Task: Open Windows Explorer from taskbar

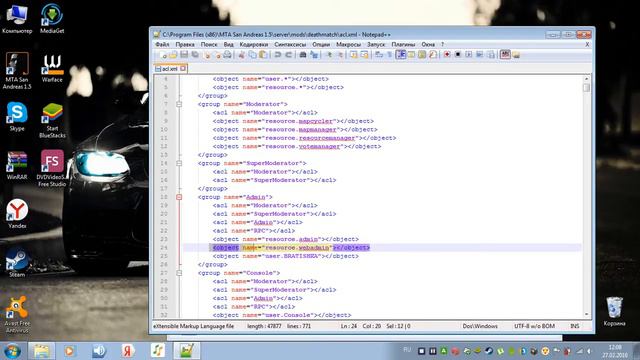Action: (x=41, y=351)
